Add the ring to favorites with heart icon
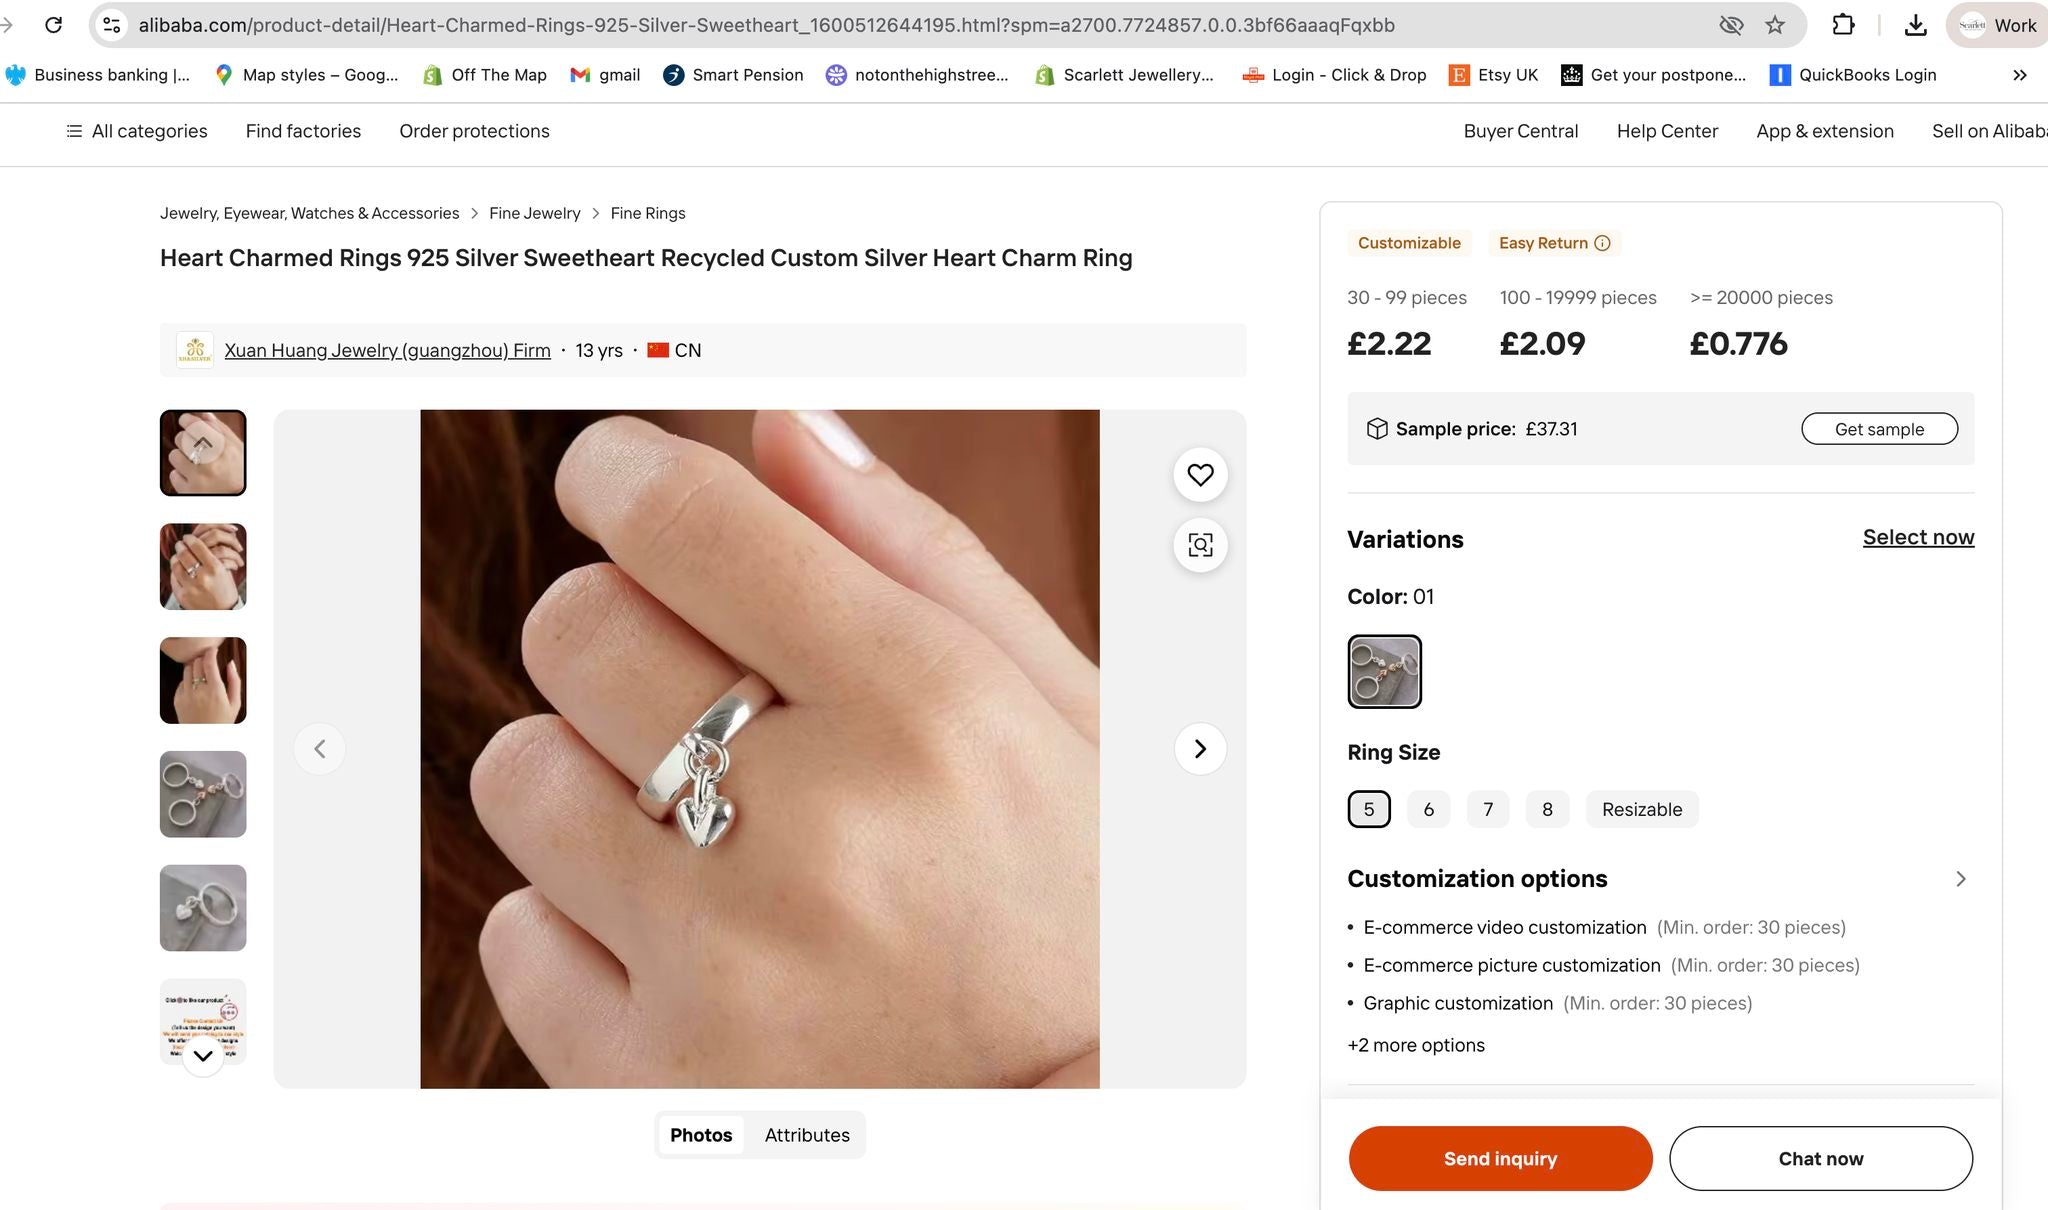The height and width of the screenshot is (1210, 2048). 1199,475
